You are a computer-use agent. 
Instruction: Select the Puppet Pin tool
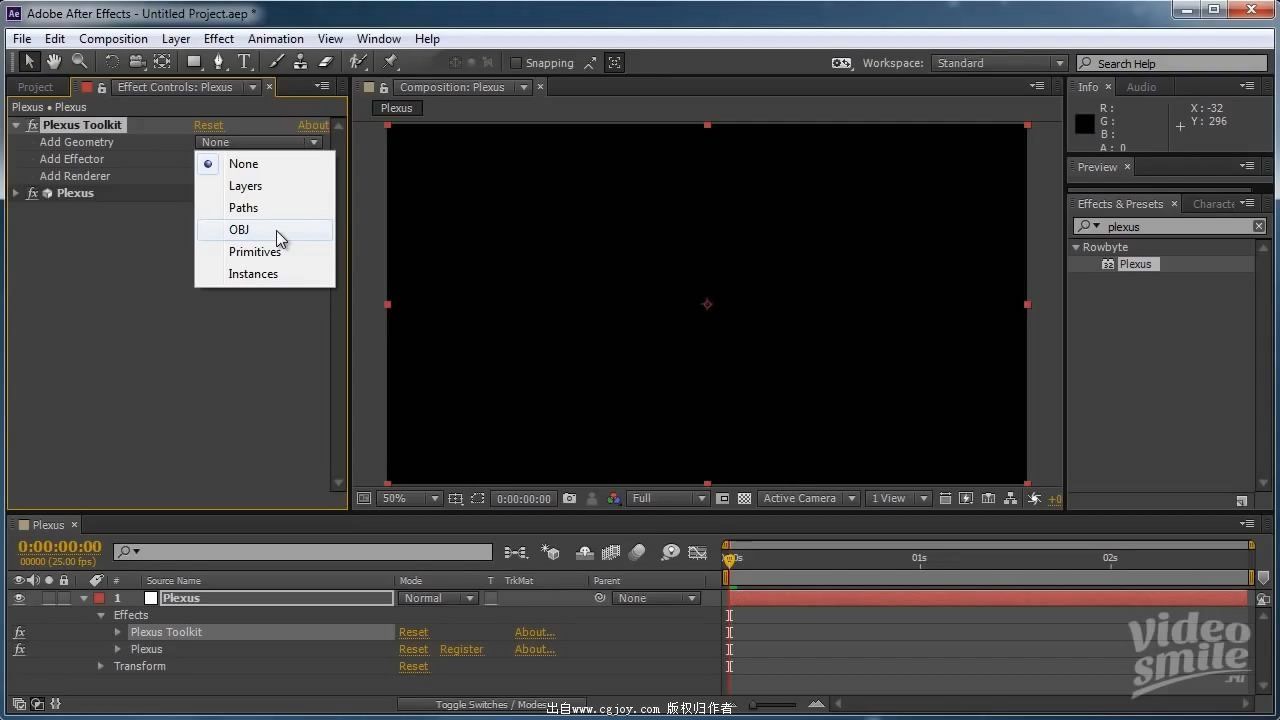pyautogui.click(x=391, y=62)
